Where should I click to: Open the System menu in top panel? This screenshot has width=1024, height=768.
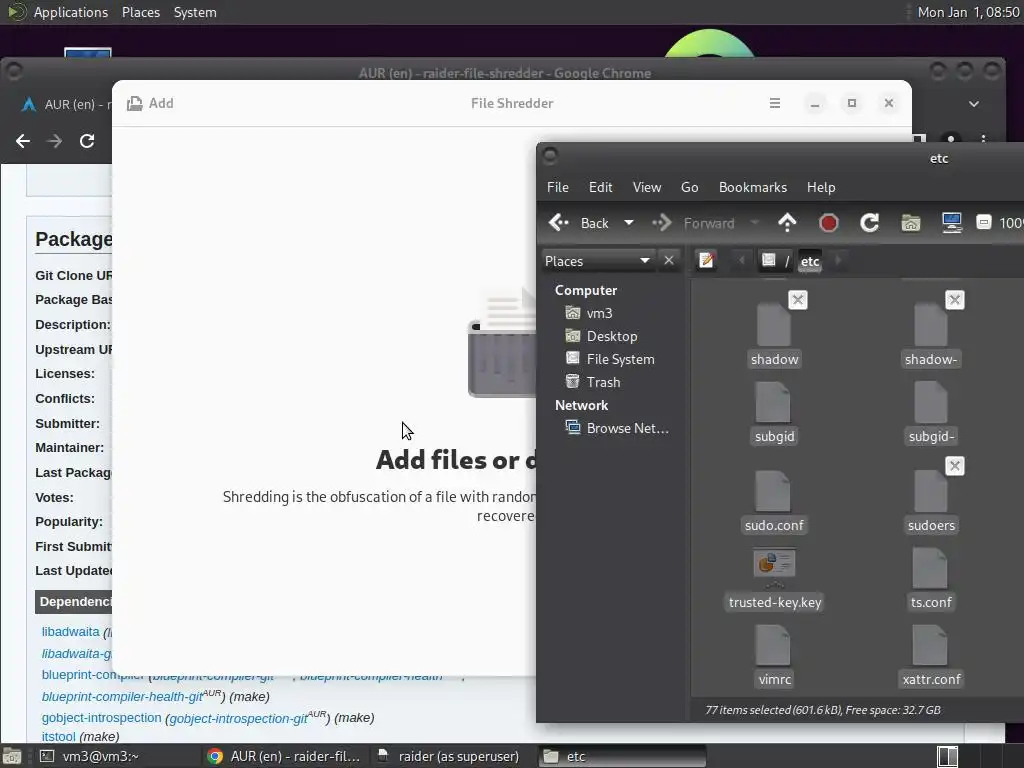pyautogui.click(x=195, y=12)
